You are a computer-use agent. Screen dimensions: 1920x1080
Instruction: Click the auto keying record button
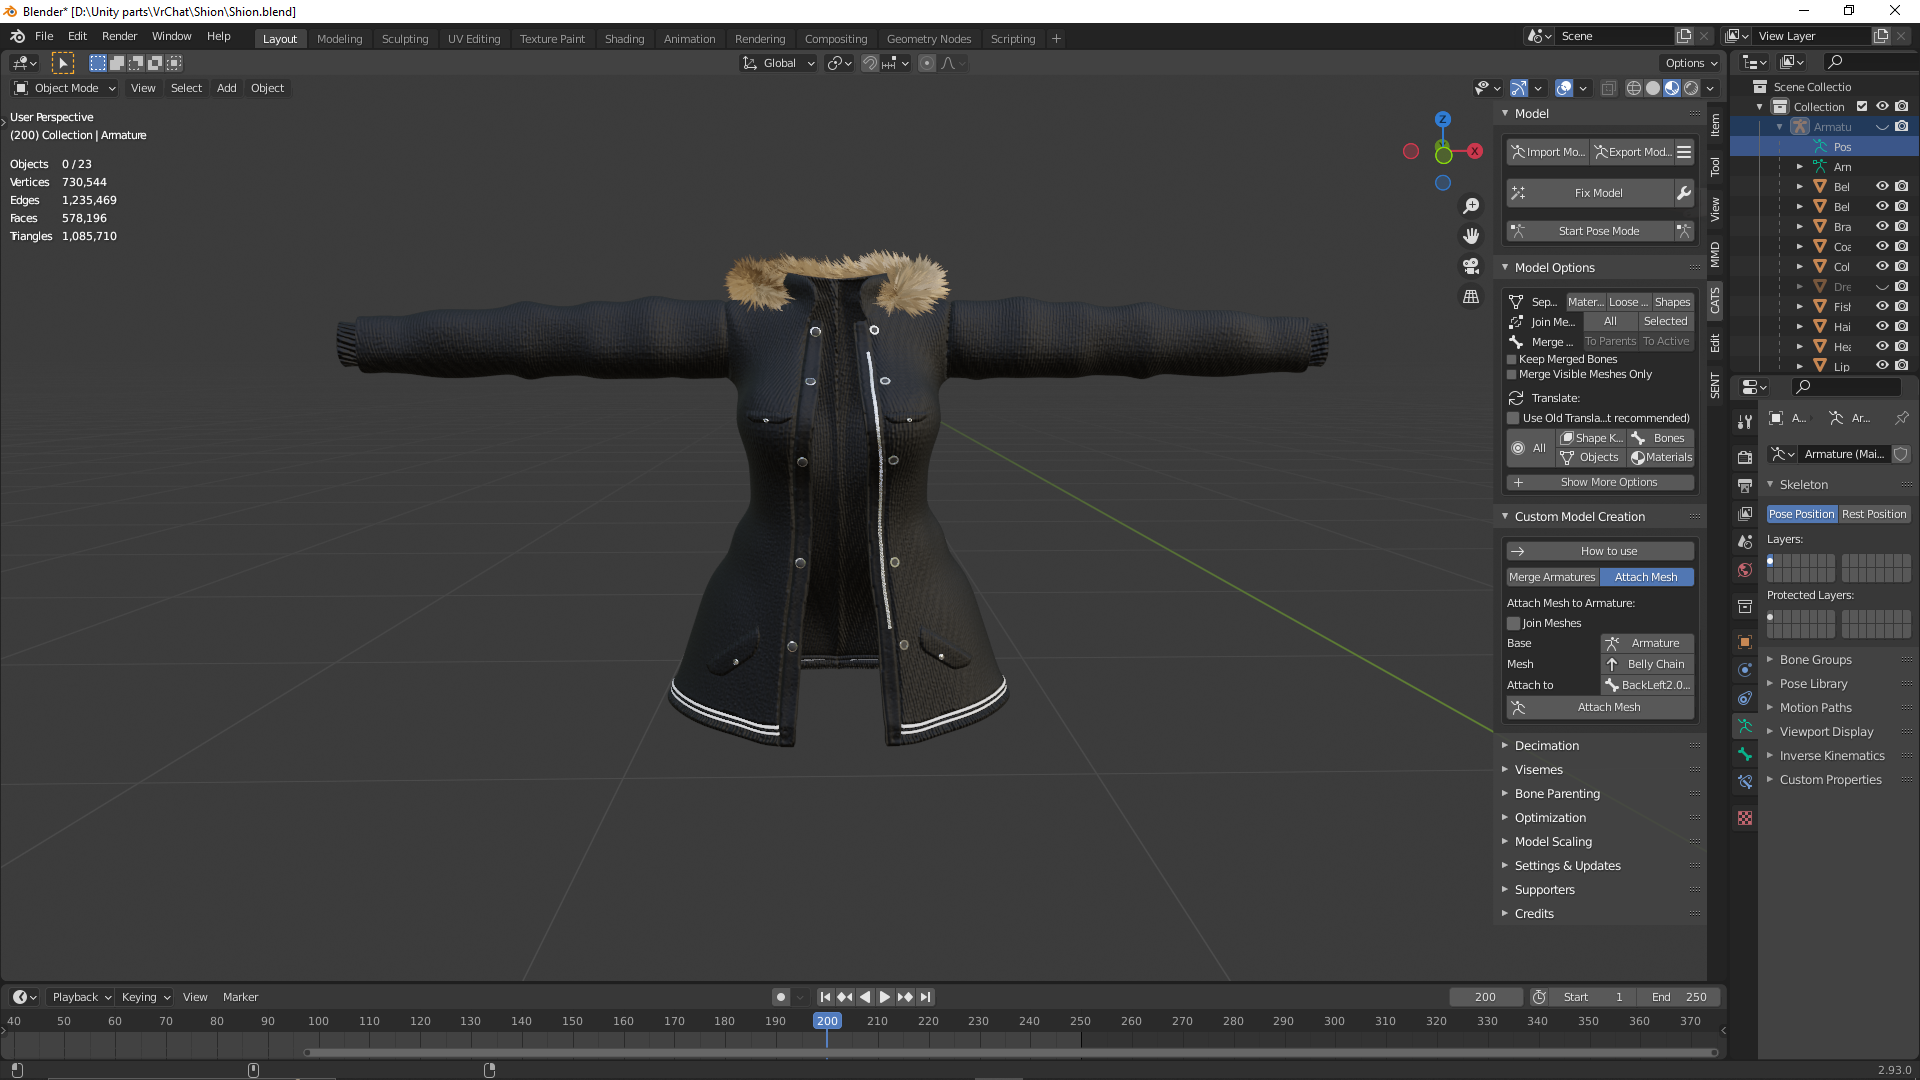point(781,997)
